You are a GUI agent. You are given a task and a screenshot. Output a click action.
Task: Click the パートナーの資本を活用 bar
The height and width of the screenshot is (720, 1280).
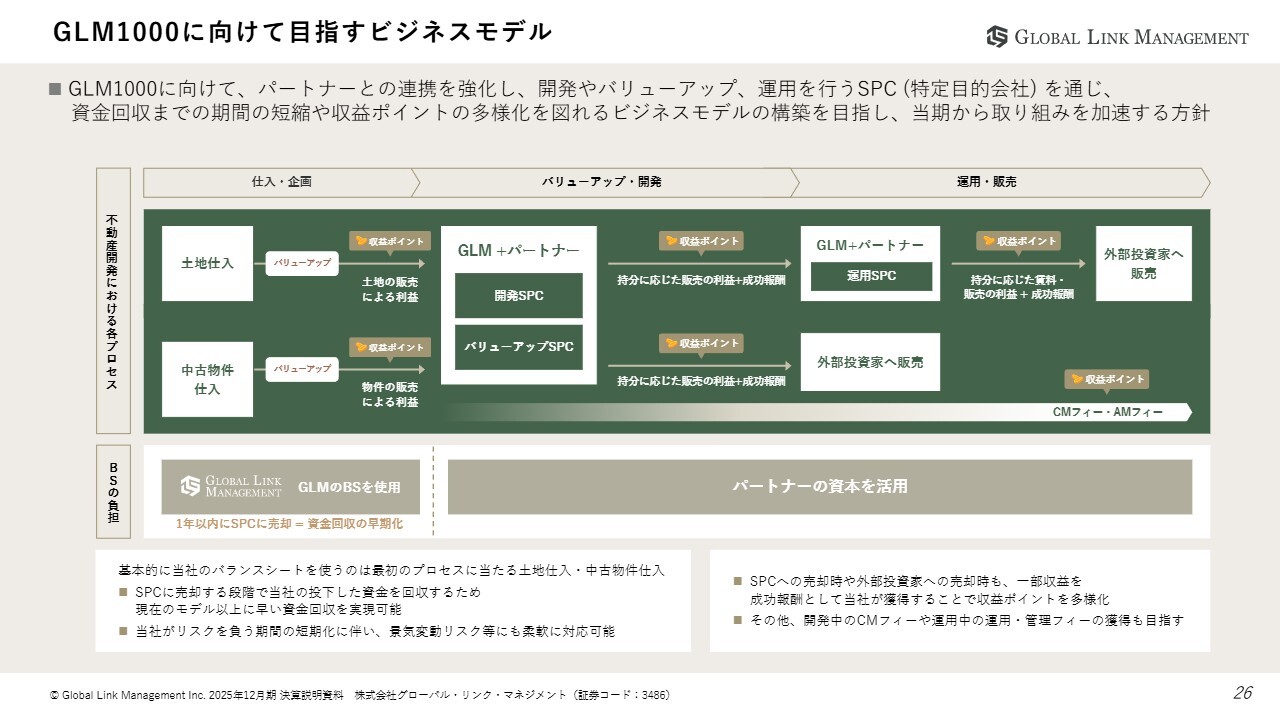(819, 487)
